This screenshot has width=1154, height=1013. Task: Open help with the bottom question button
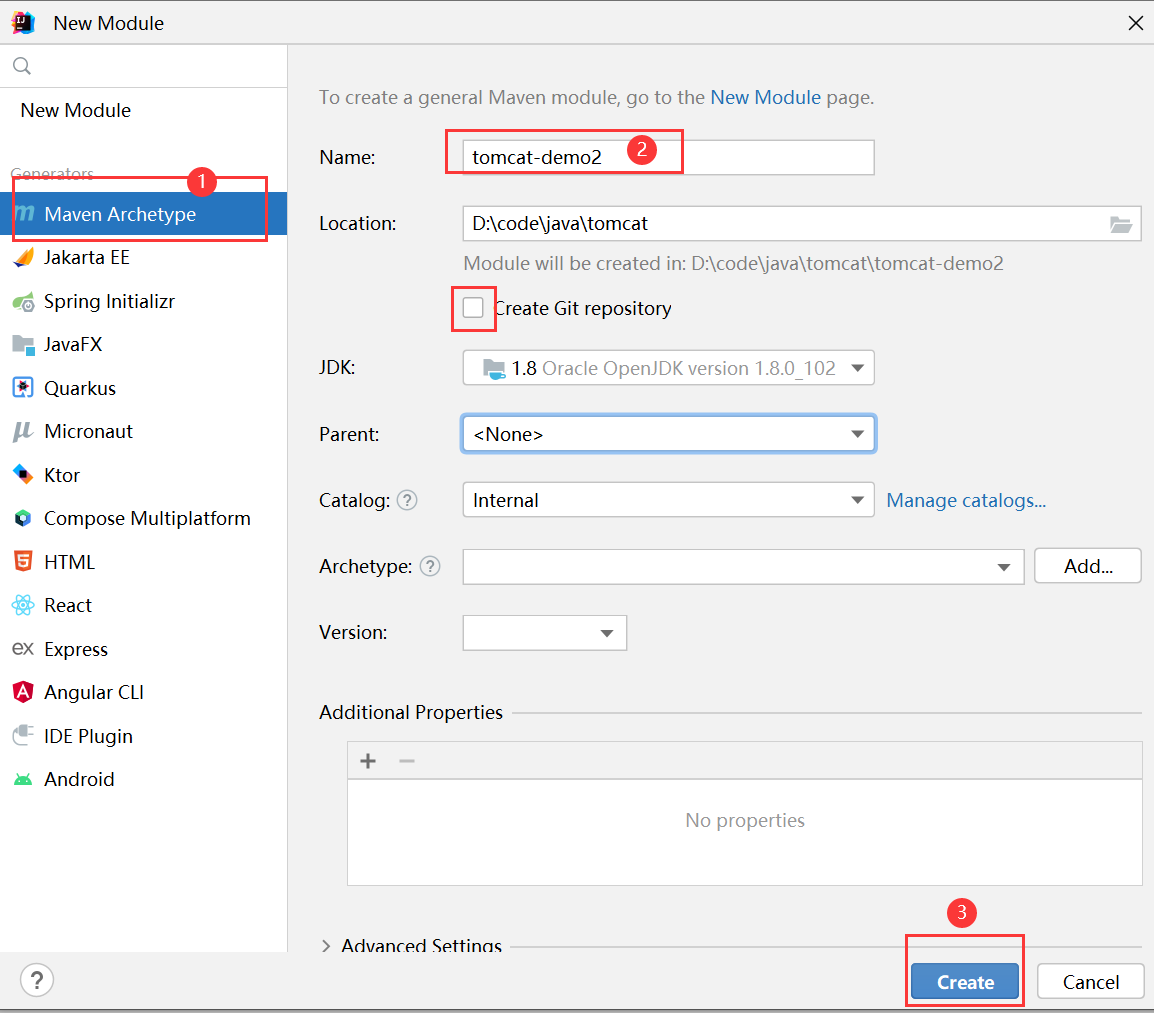click(x=37, y=981)
